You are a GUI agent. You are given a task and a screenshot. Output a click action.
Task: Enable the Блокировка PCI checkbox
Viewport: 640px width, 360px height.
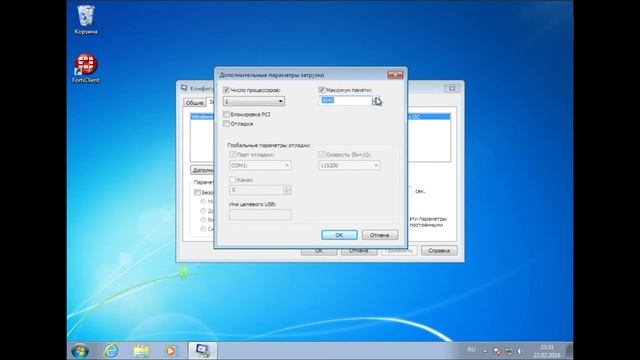(226, 115)
